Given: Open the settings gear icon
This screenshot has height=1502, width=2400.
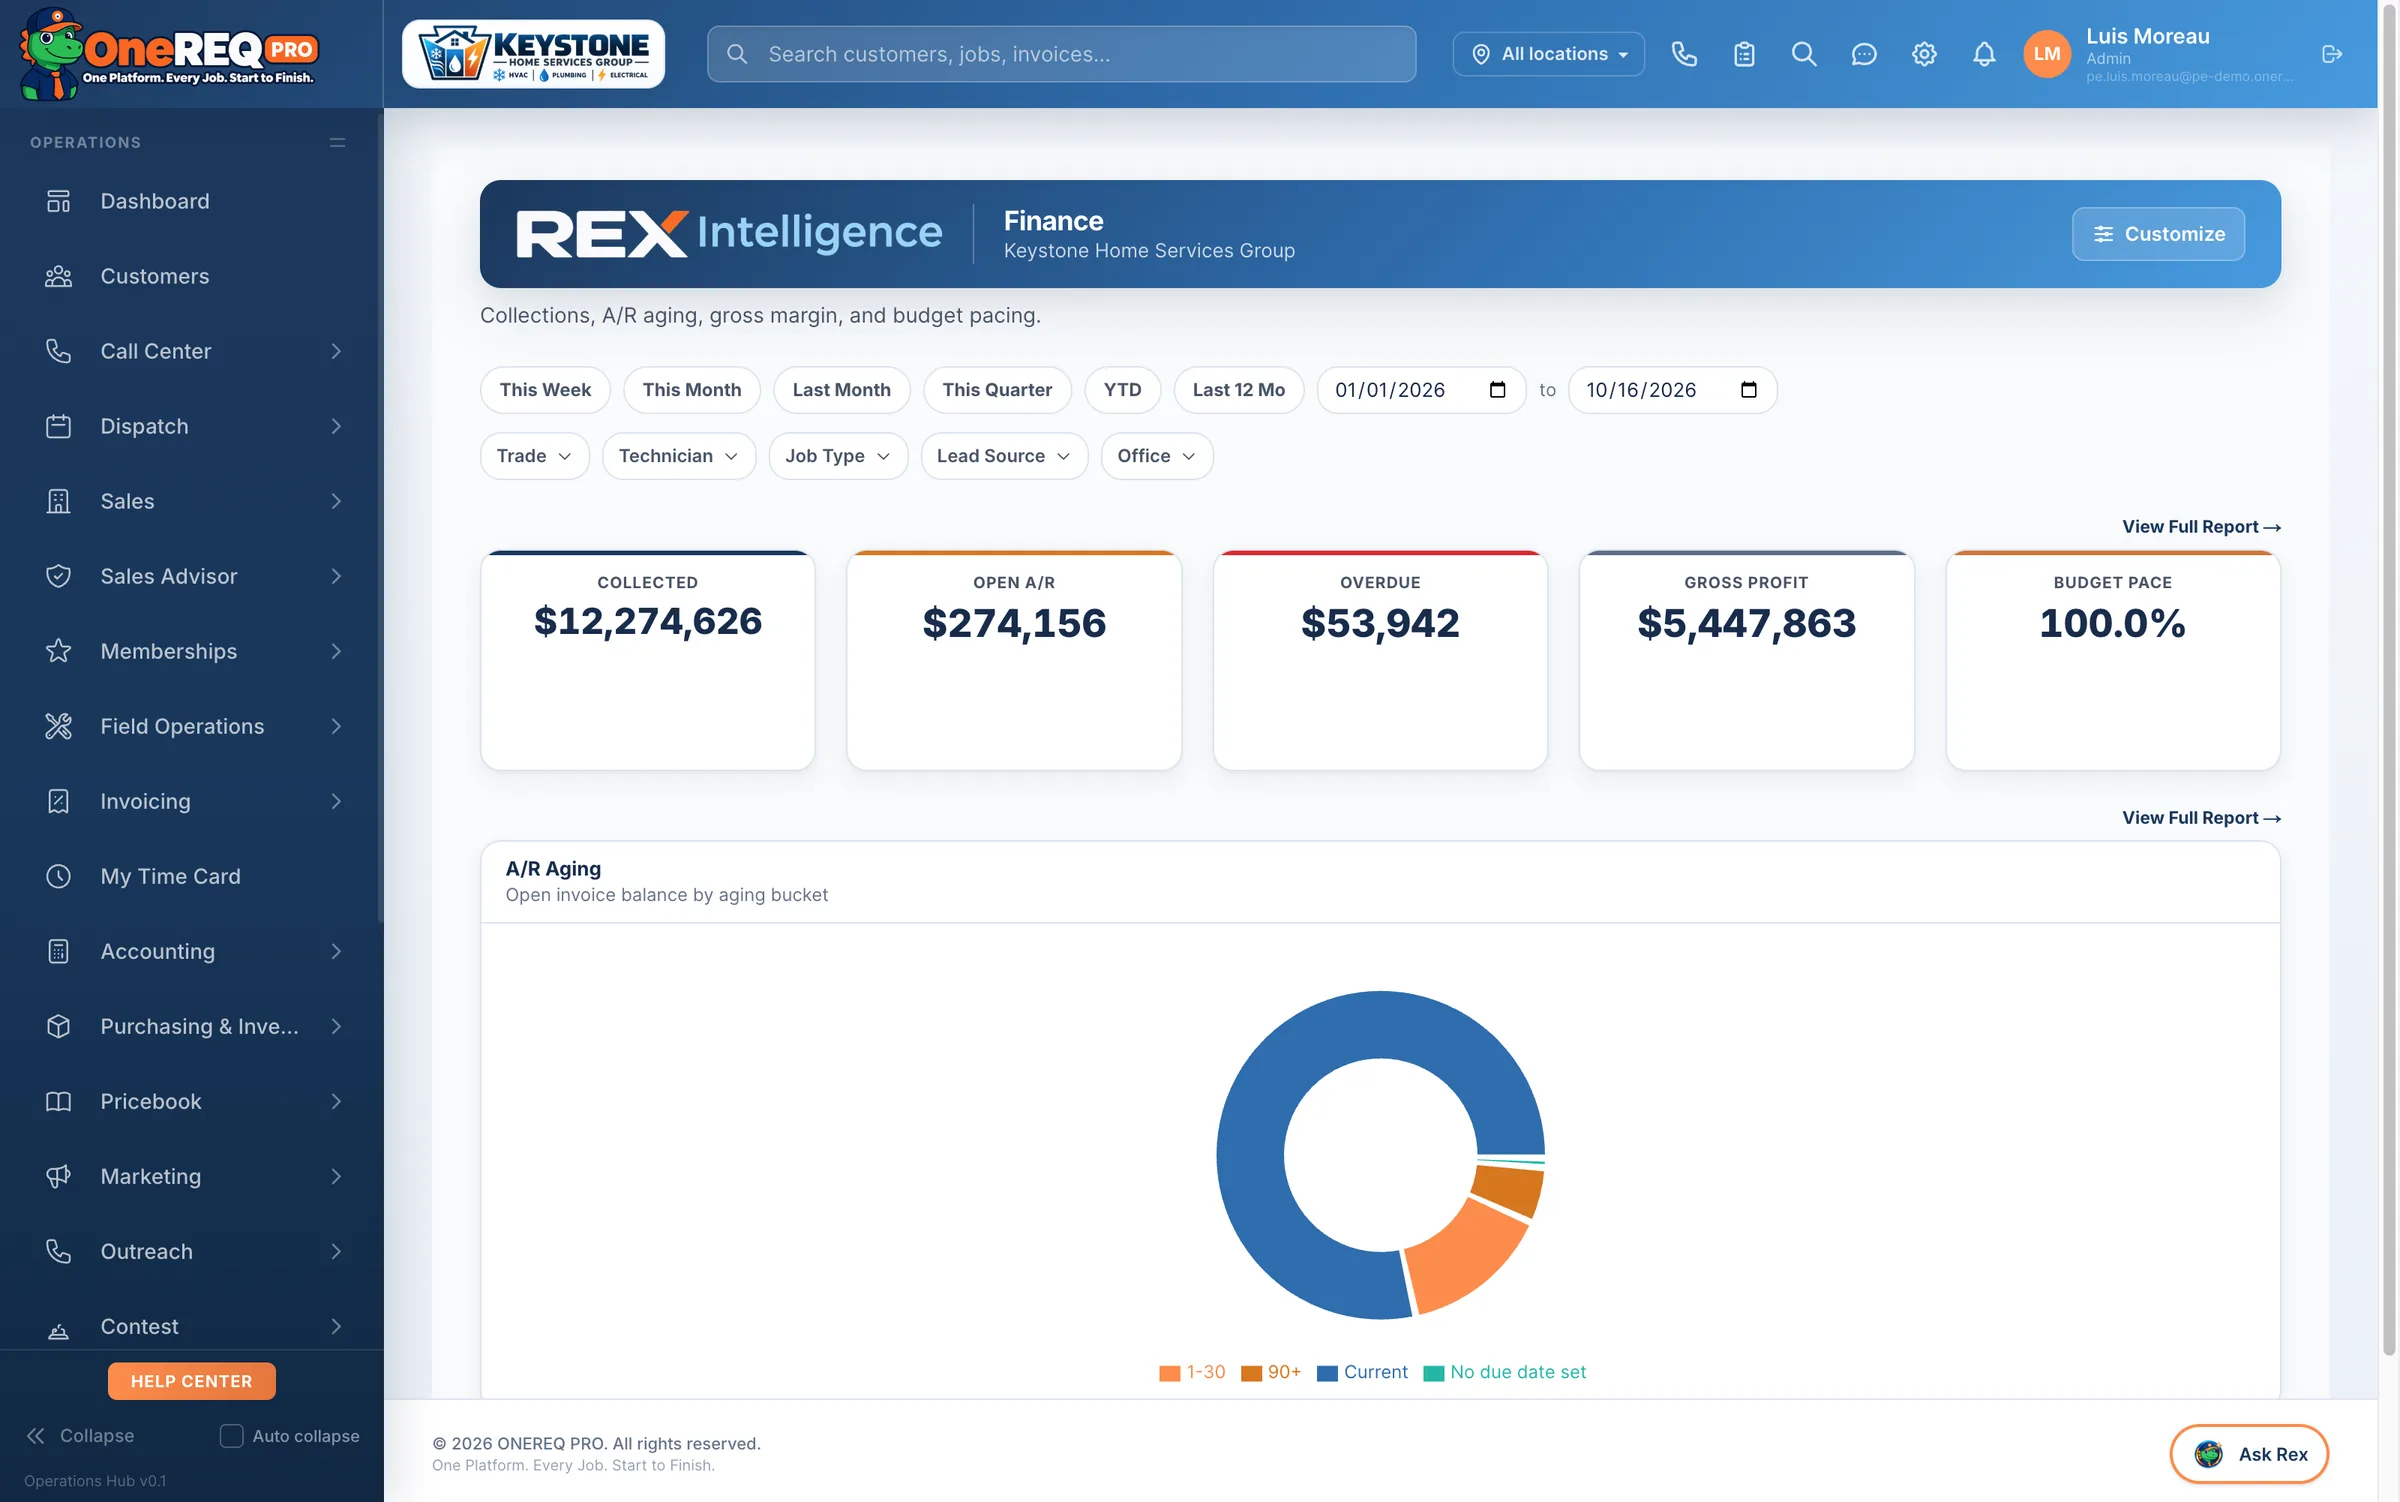Looking at the screenshot, I should (1924, 54).
